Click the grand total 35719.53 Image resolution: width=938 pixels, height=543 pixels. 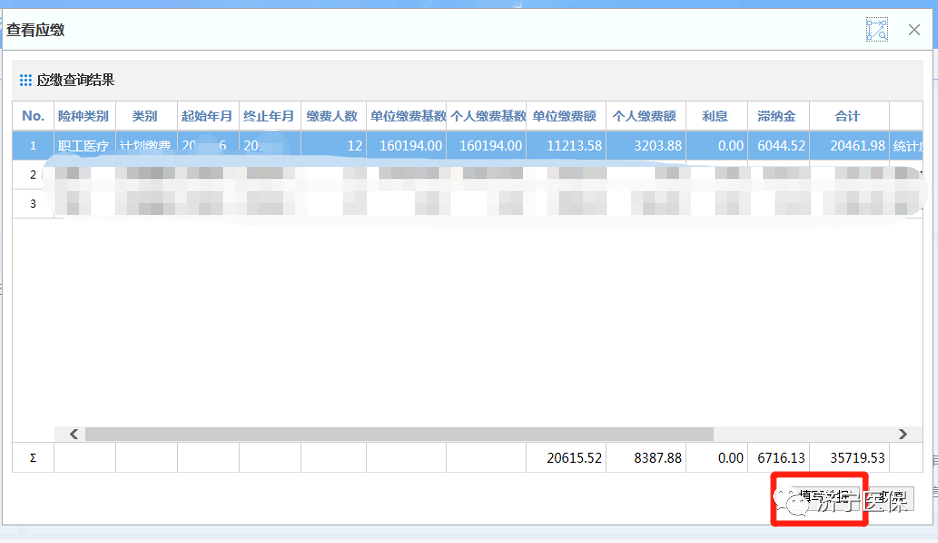849,457
